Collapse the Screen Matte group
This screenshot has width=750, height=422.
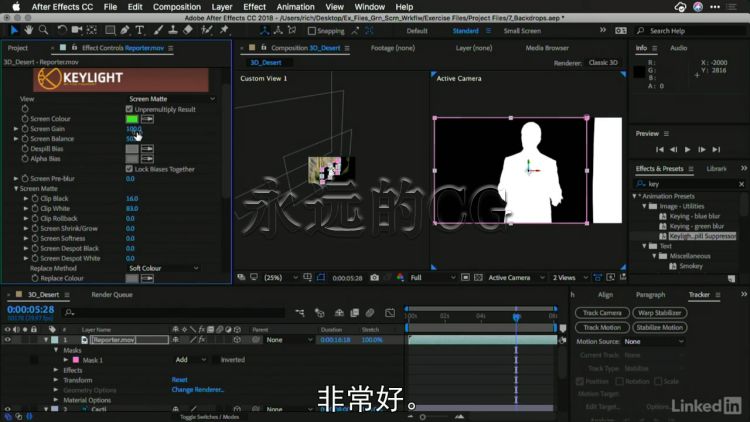16,189
